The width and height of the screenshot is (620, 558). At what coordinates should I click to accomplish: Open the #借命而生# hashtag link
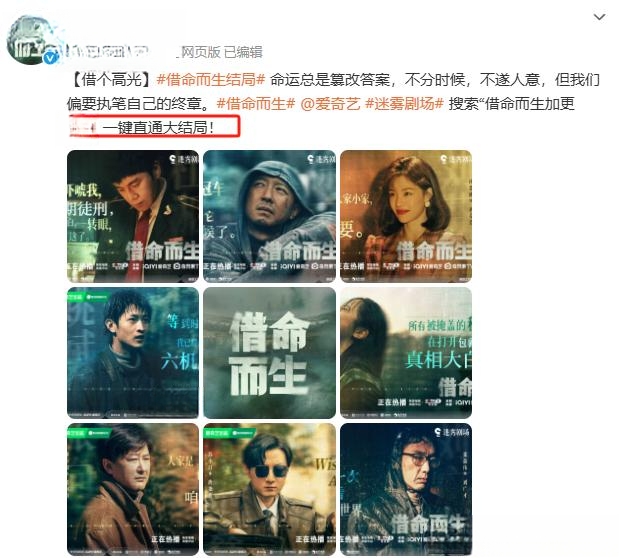pyautogui.click(x=256, y=104)
